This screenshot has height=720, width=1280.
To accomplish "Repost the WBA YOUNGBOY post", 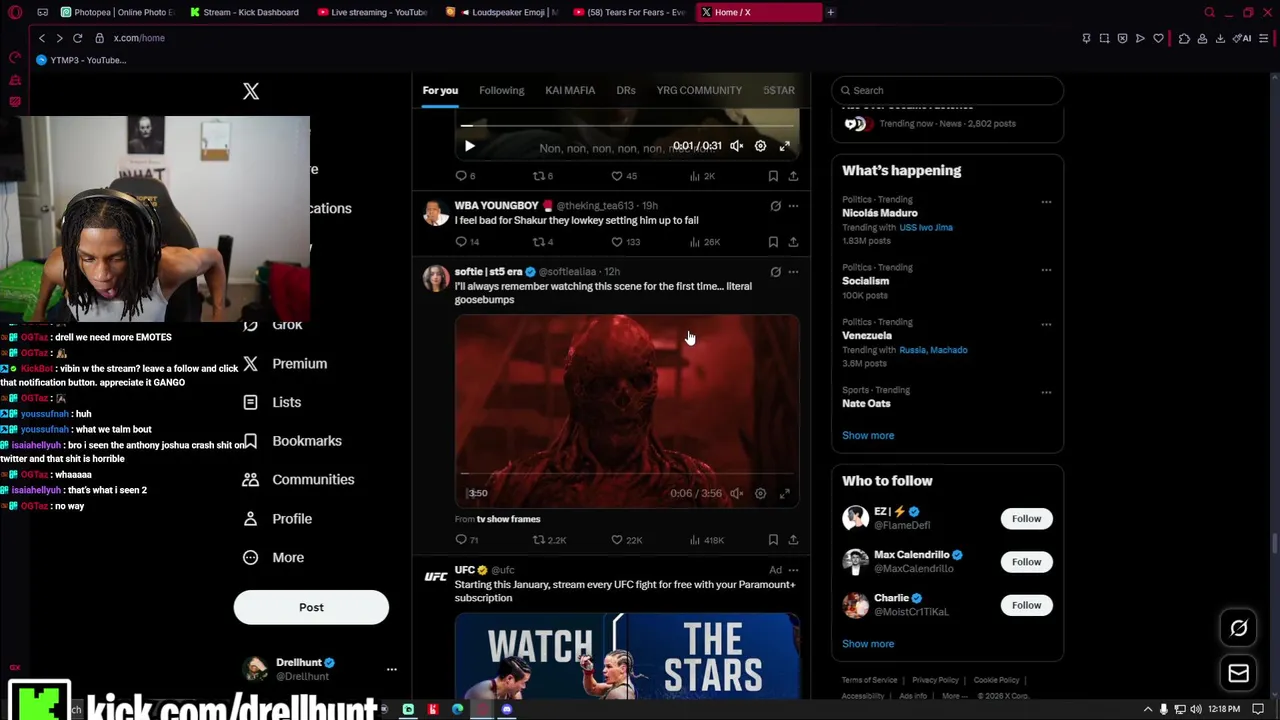I will click(x=538, y=242).
